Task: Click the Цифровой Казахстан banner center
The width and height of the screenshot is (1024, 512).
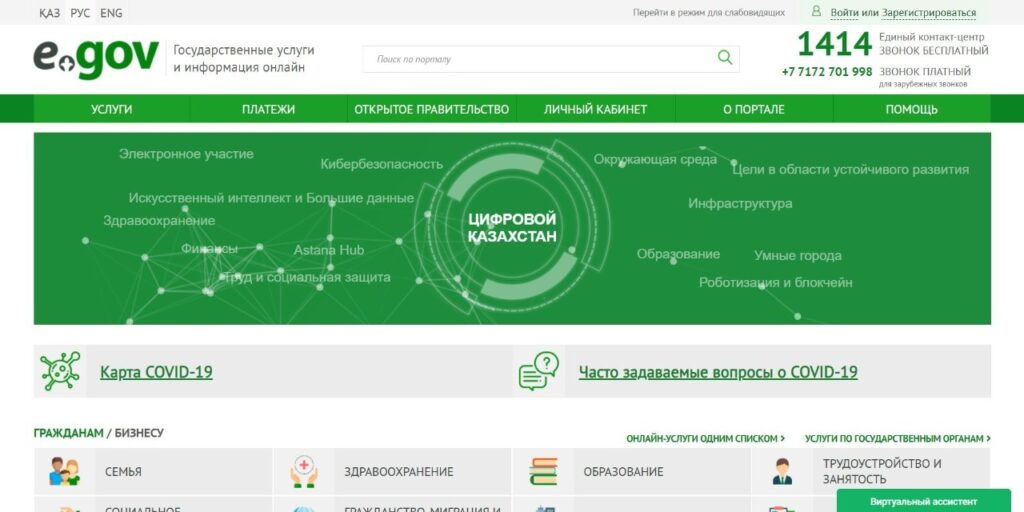Action: (512, 227)
